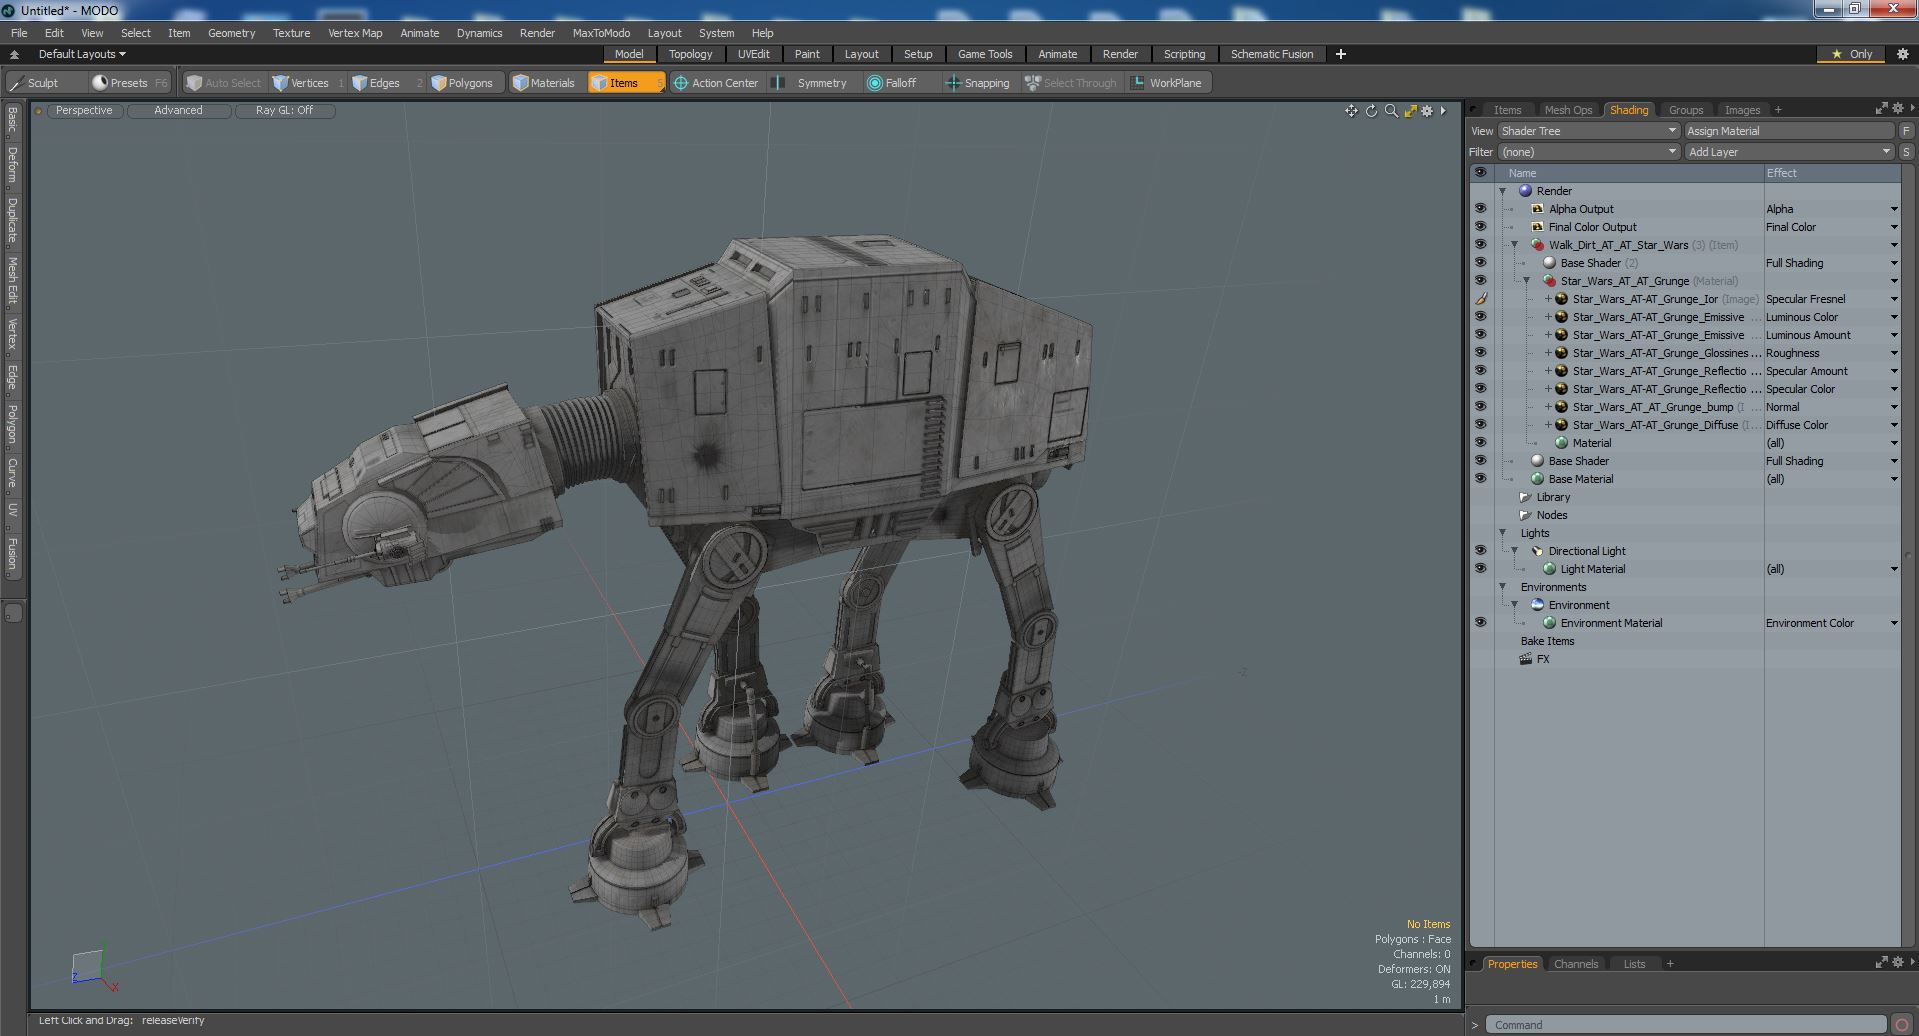Screen dimensions: 1919x1036
Task: Collapse the Lights section
Action: [x=1502, y=533]
